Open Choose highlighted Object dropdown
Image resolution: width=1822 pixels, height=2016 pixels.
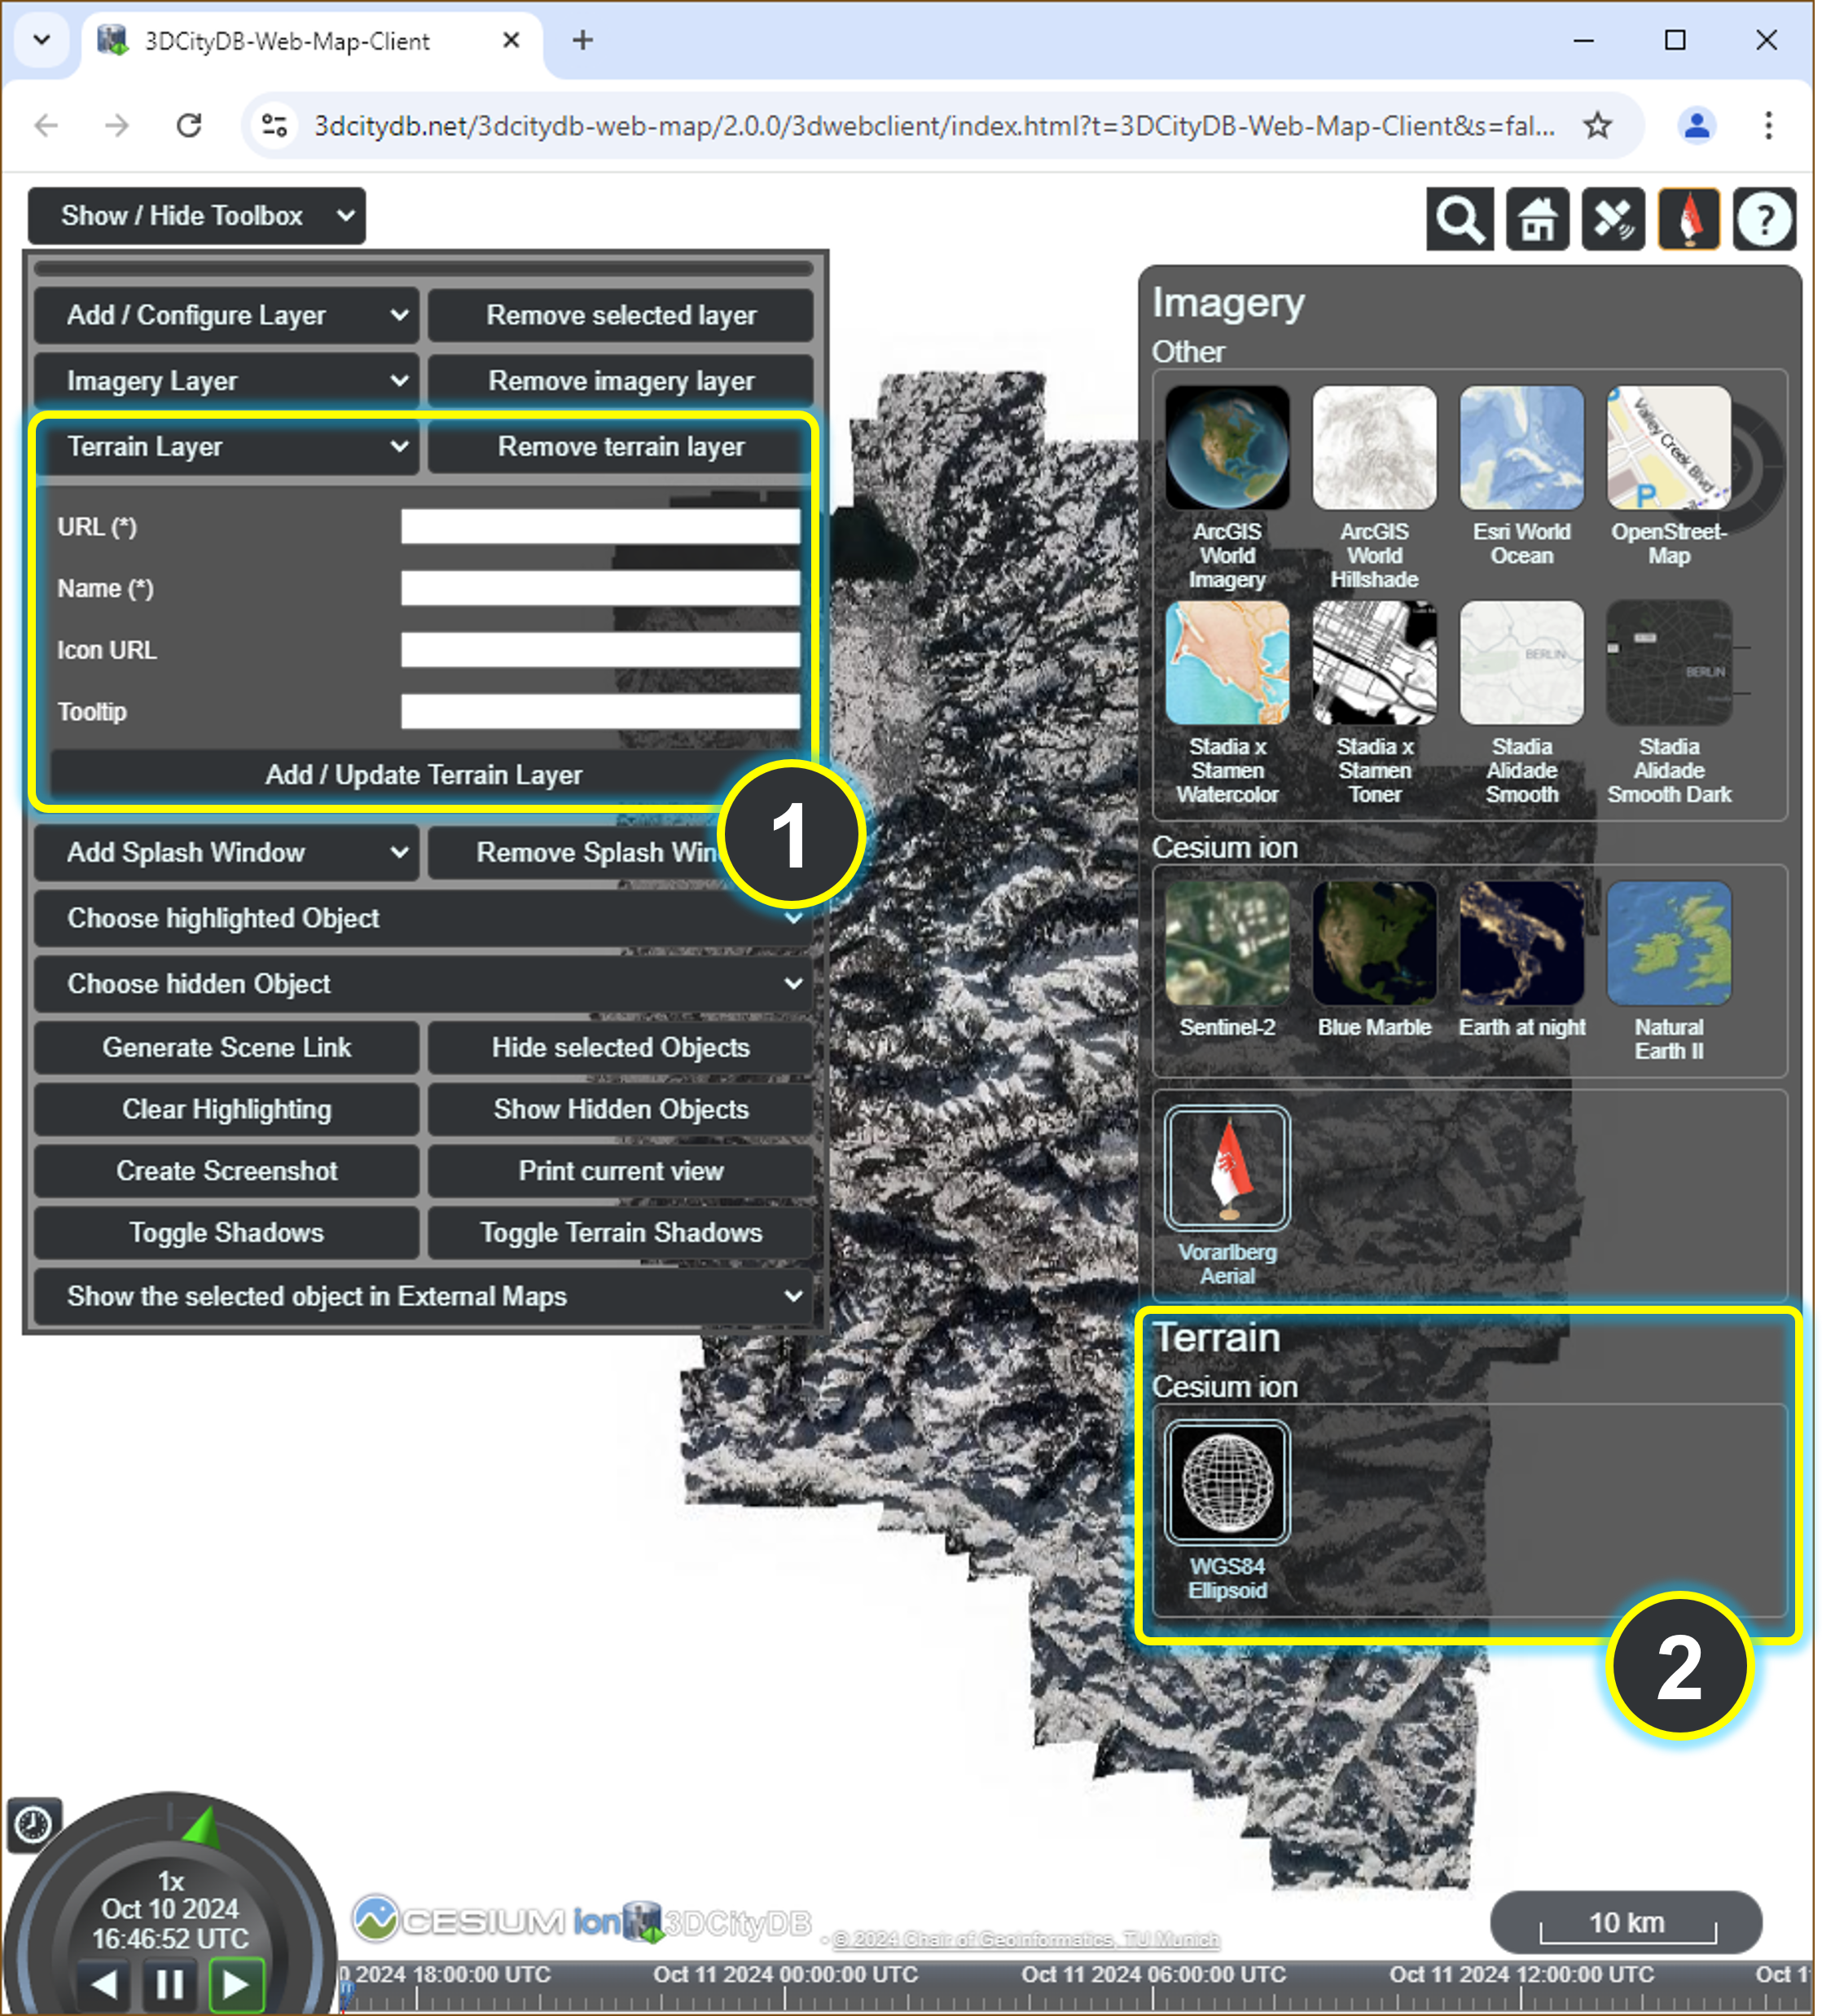point(422,918)
